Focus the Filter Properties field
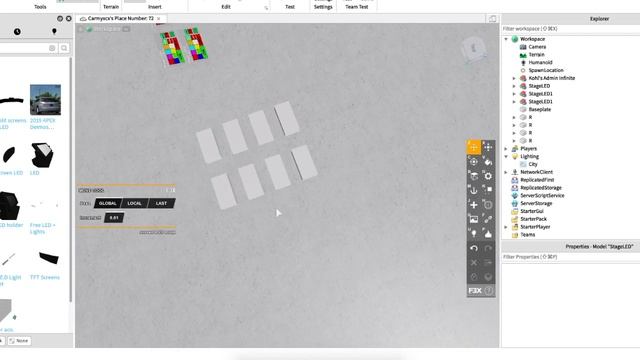The width and height of the screenshot is (640, 360). 571,257
